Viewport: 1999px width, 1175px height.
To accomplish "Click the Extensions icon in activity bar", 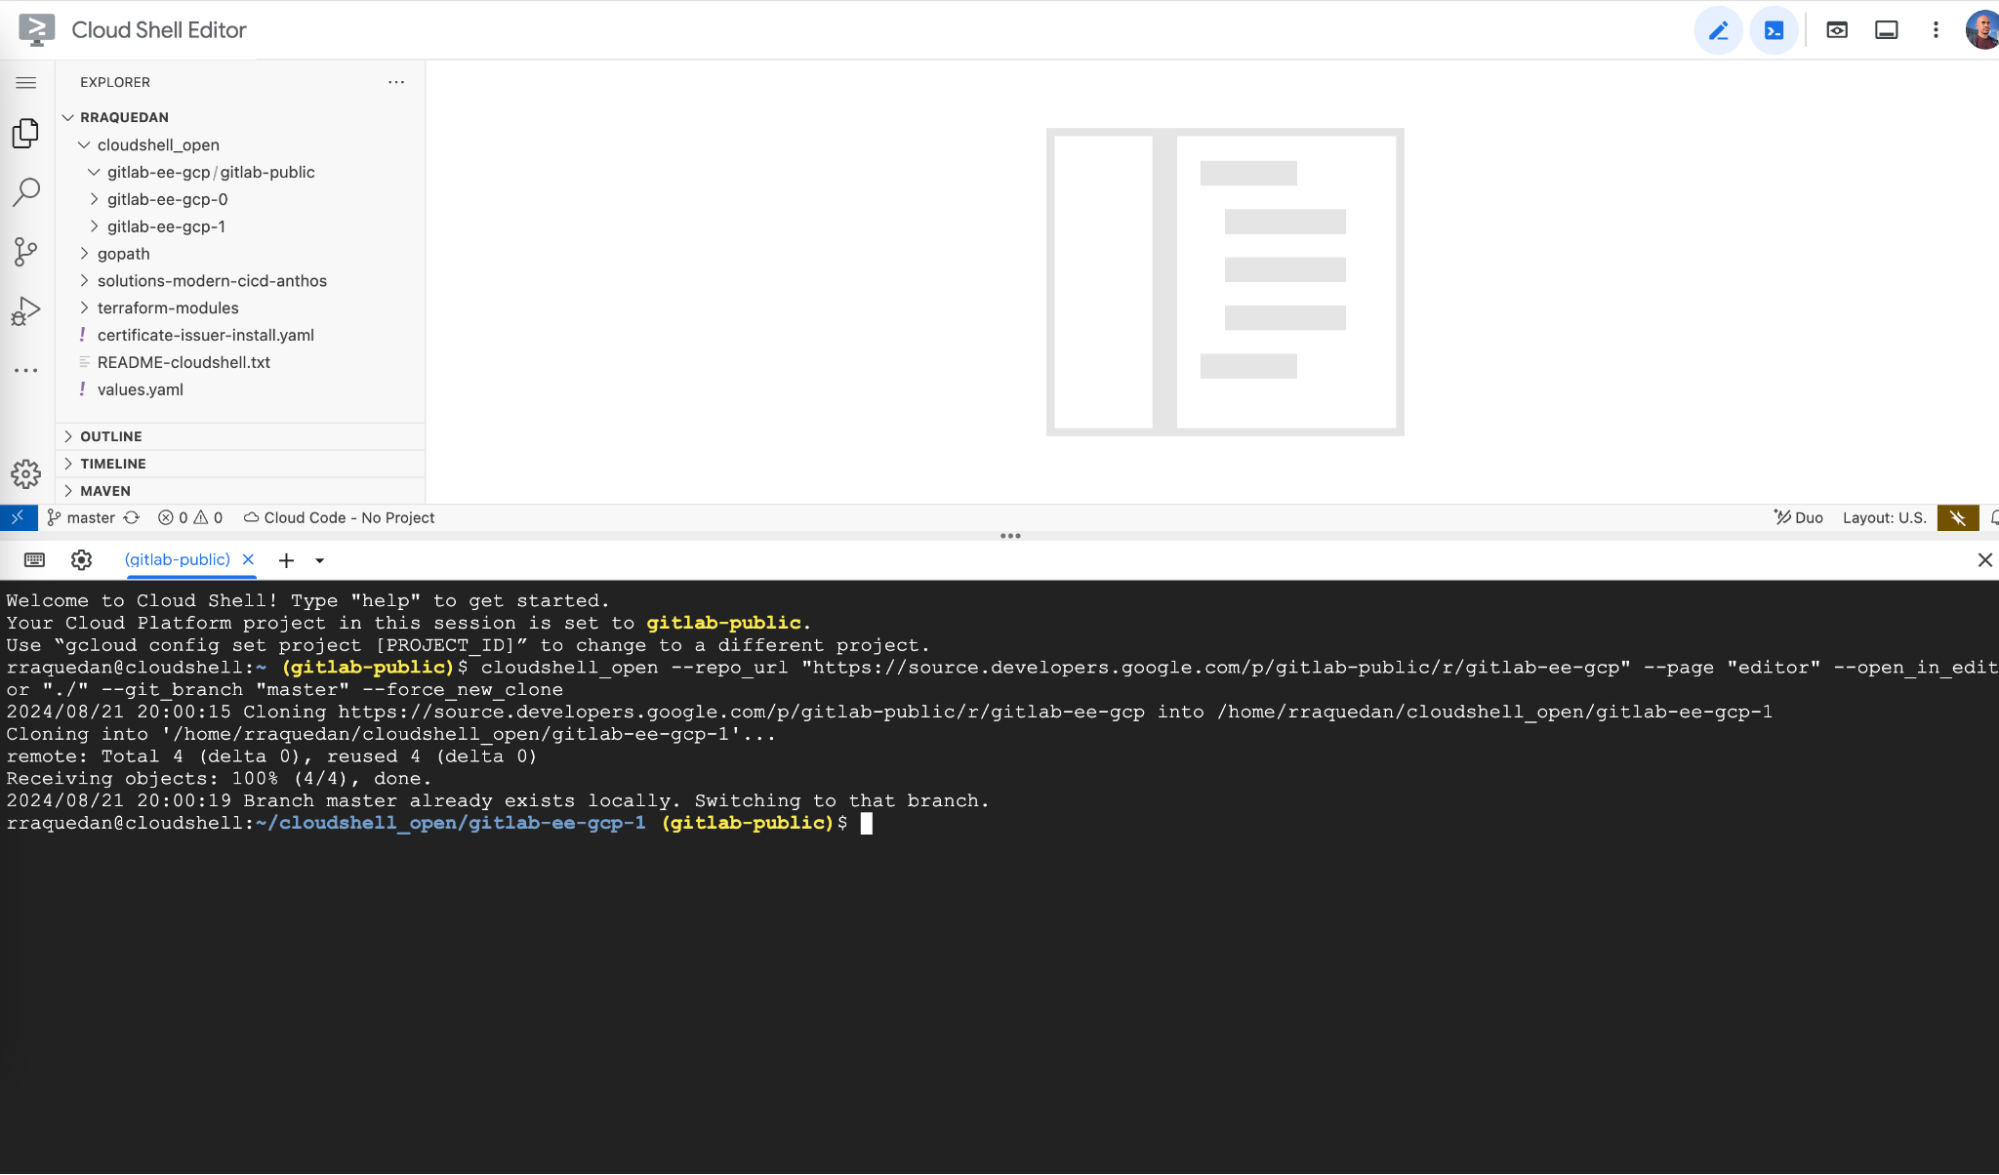I will coord(27,366).
